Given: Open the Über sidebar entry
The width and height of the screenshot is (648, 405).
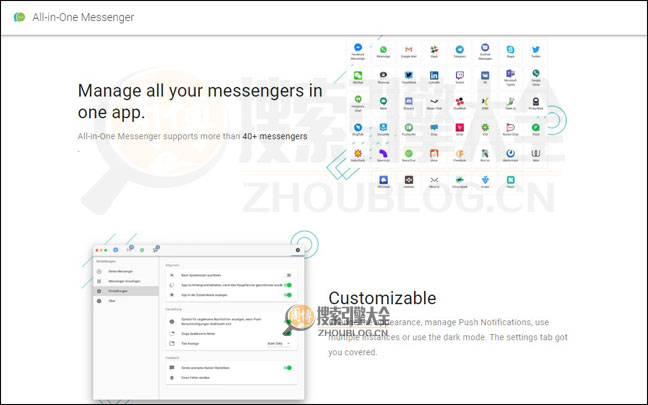Looking at the screenshot, I should click(126, 301).
